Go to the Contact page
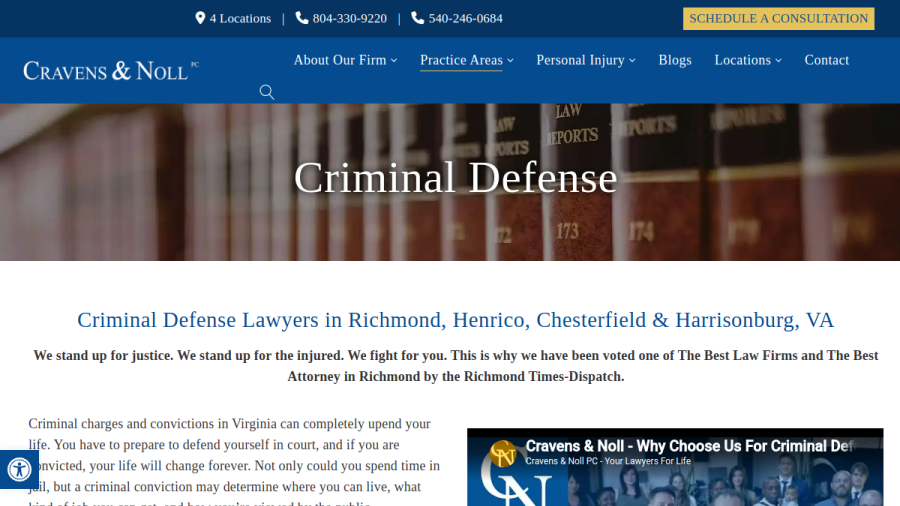The image size is (900, 506). click(827, 60)
